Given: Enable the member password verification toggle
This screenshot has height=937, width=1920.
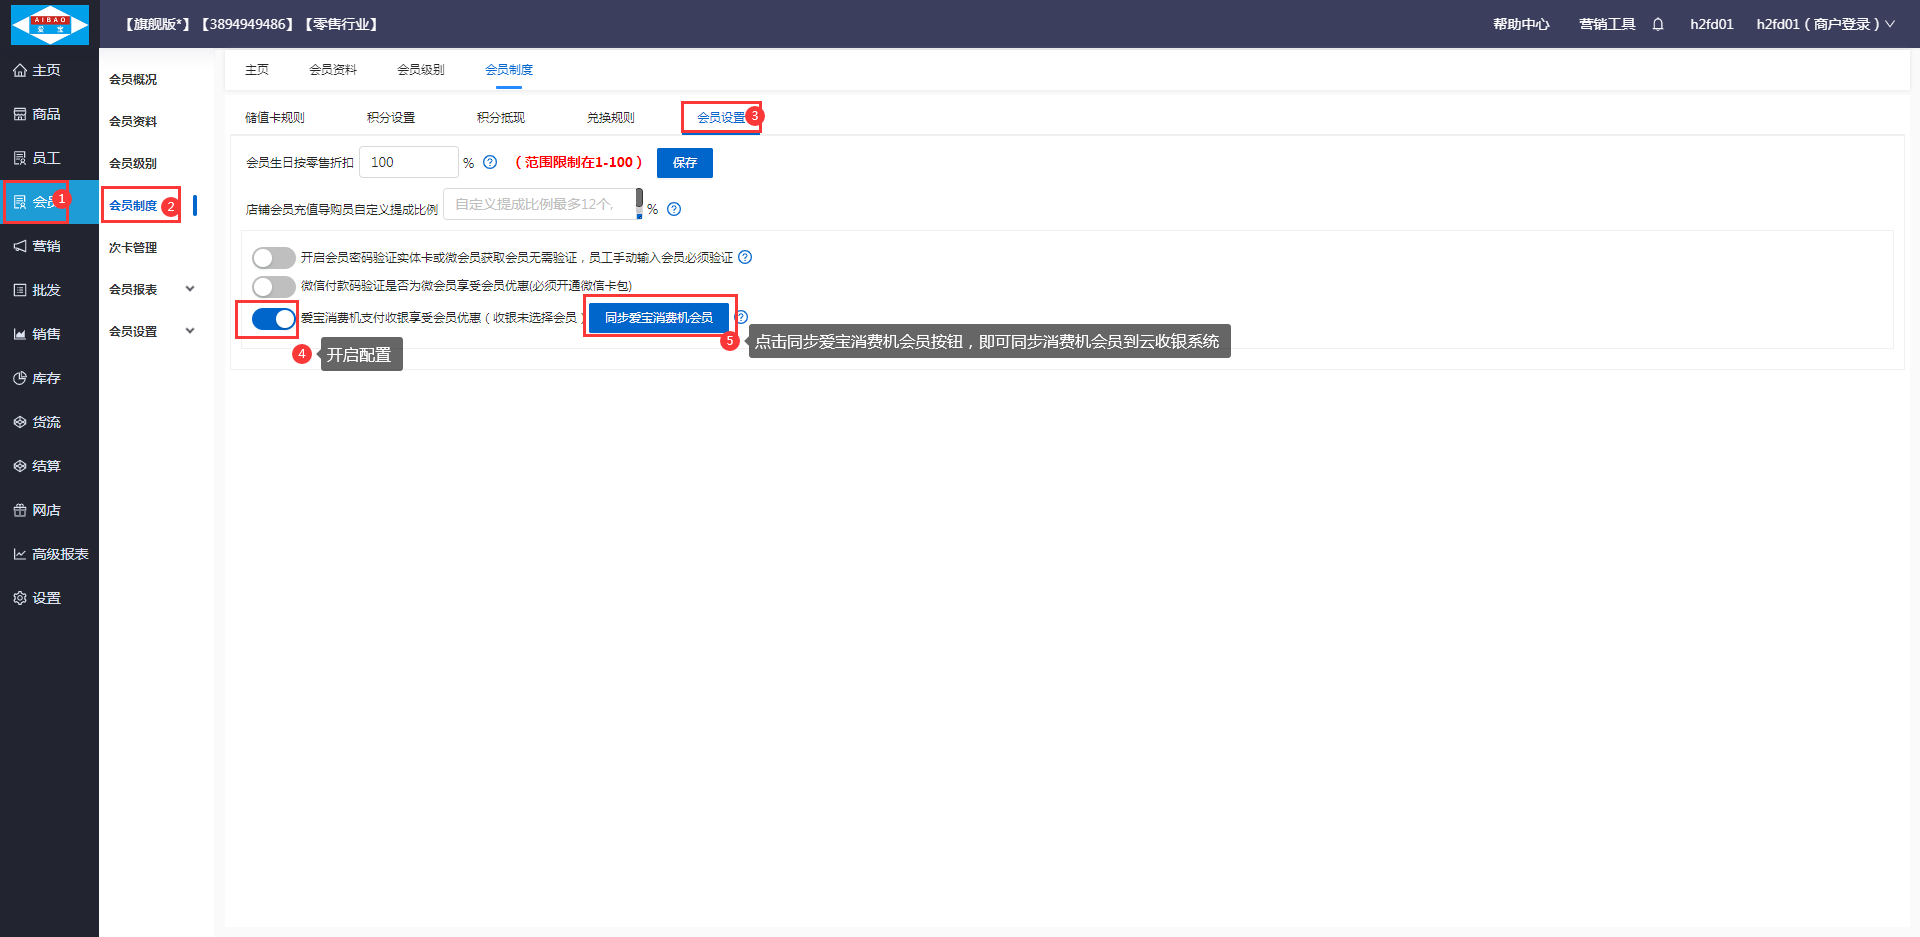Looking at the screenshot, I should click(x=273, y=258).
